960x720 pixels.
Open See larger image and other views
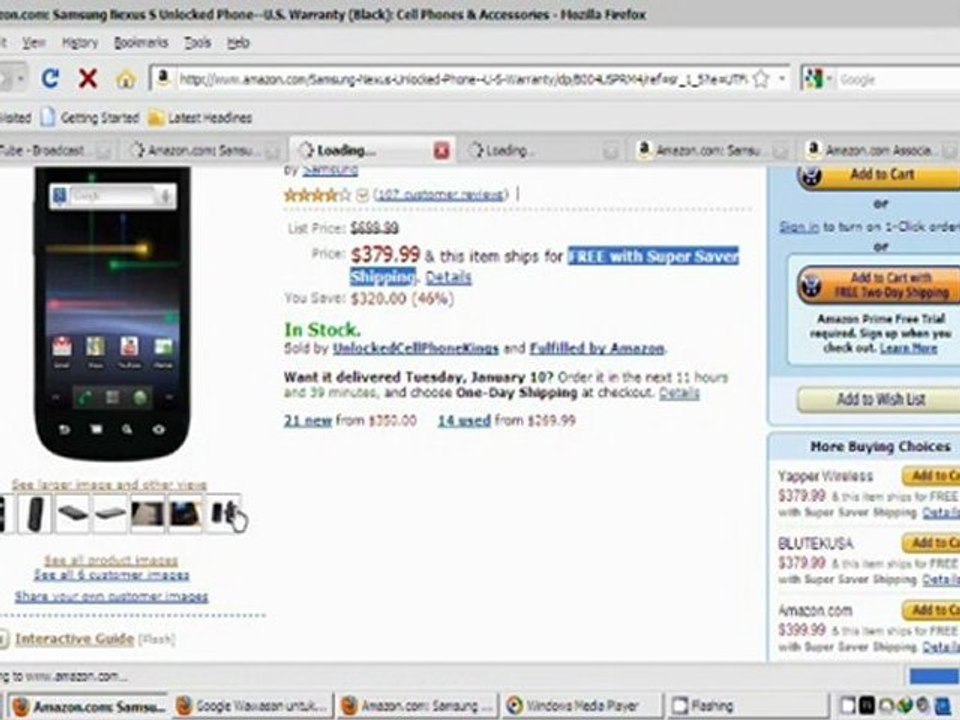[x=109, y=484]
